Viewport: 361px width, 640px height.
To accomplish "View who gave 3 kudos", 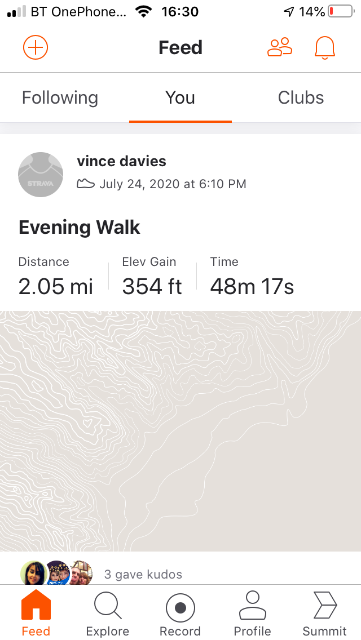I will click(143, 575).
